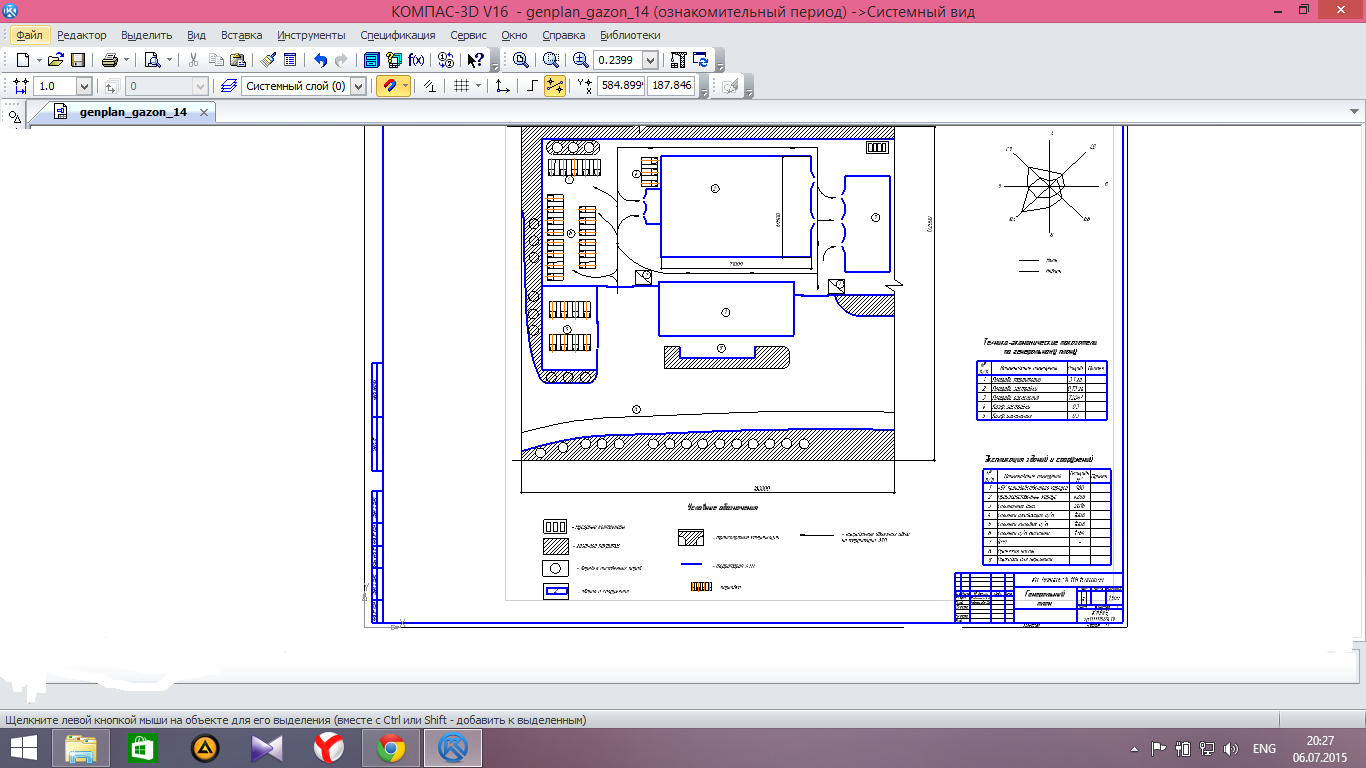Click the What's This help cursor icon
The image size is (1366, 768).
(x=476, y=60)
